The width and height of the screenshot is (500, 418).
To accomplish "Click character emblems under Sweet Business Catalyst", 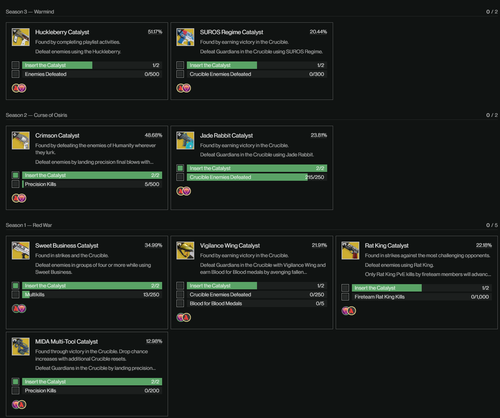I will click(x=19, y=308).
